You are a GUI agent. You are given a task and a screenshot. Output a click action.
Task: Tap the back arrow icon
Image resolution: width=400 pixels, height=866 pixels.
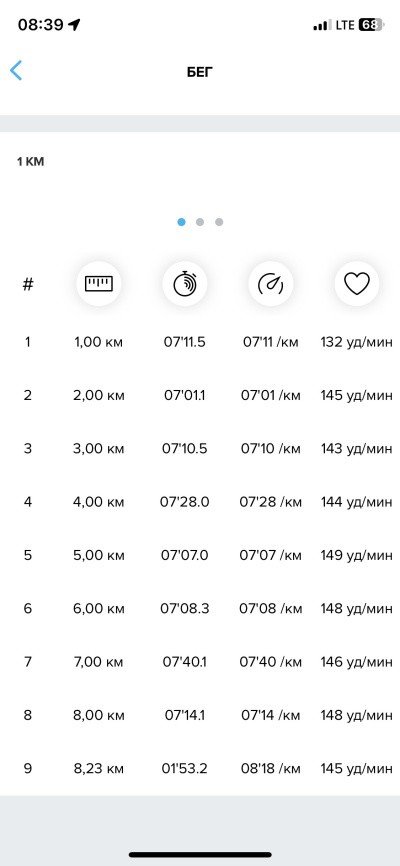point(16,71)
